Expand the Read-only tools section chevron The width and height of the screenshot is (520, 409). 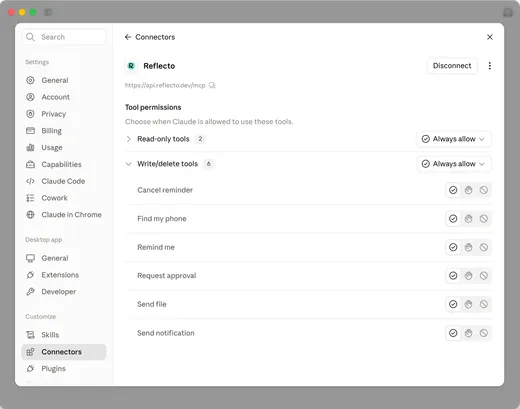click(129, 139)
